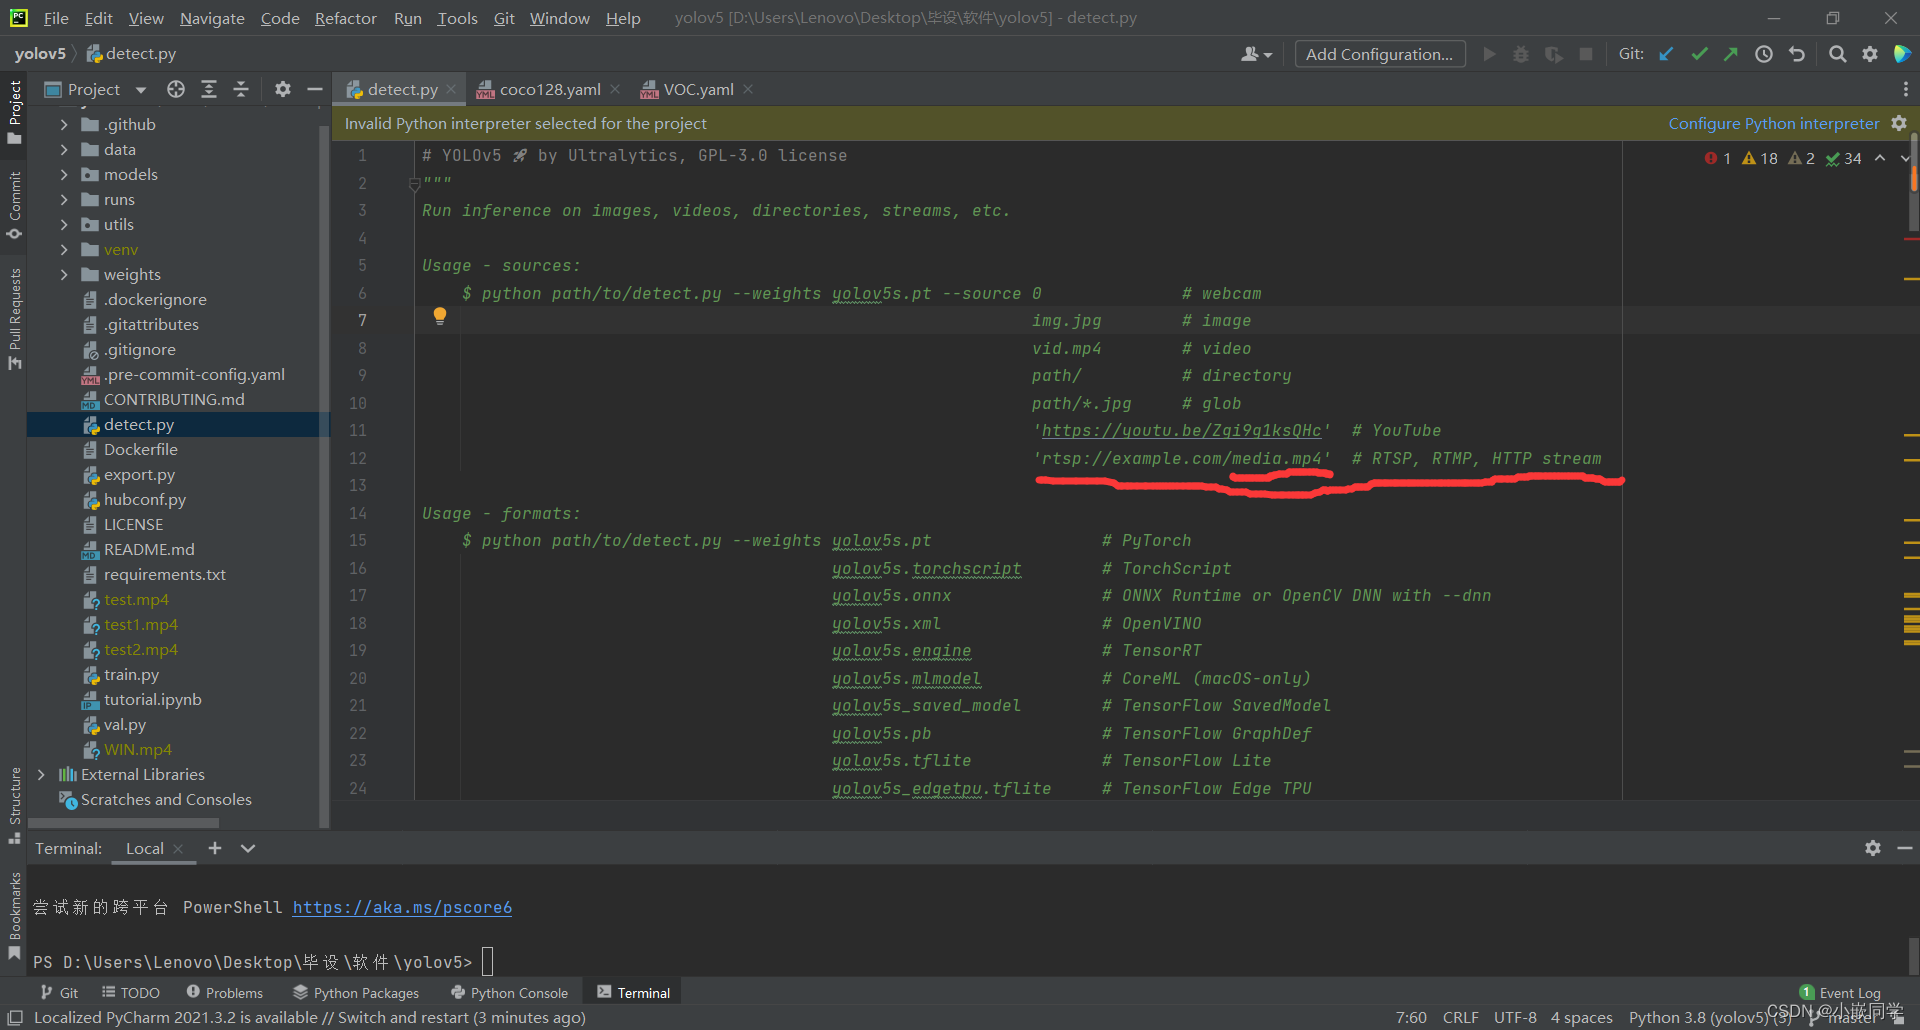The image size is (1920, 1030).
Task: Open Git history clock icon
Action: [x=1764, y=54]
